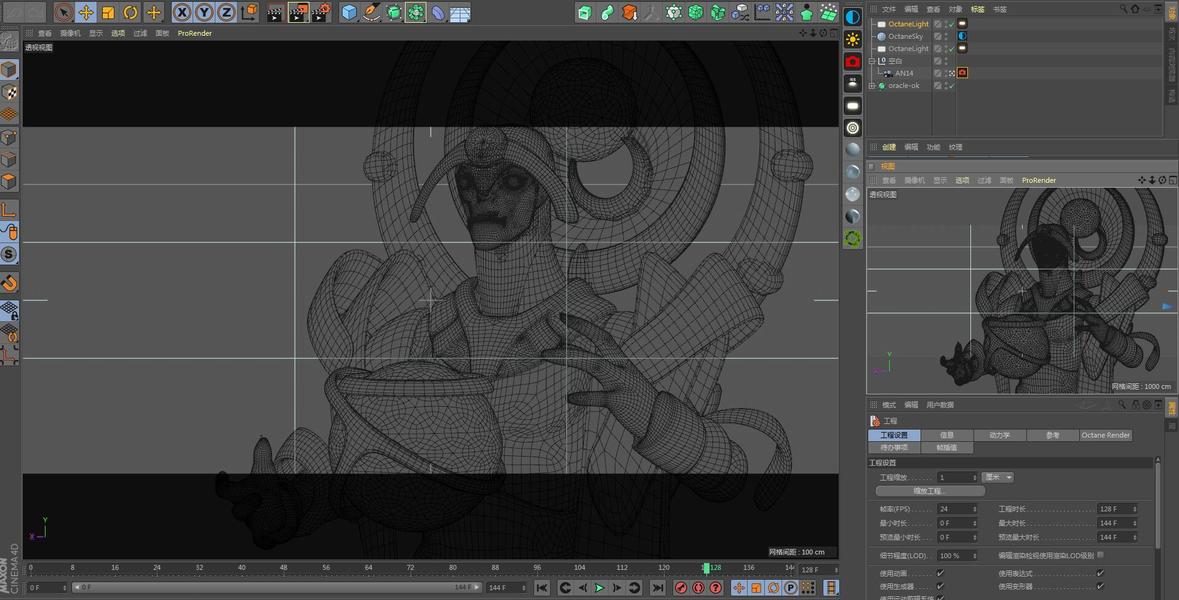Open the floor grid object icon
The width and height of the screenshot is (1179, 600).
459,12
